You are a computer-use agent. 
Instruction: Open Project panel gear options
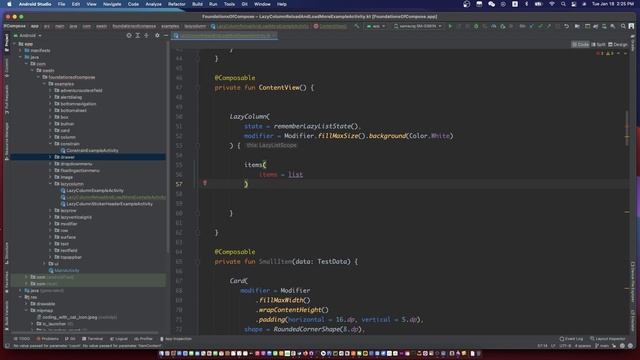(x=157, y=36)
